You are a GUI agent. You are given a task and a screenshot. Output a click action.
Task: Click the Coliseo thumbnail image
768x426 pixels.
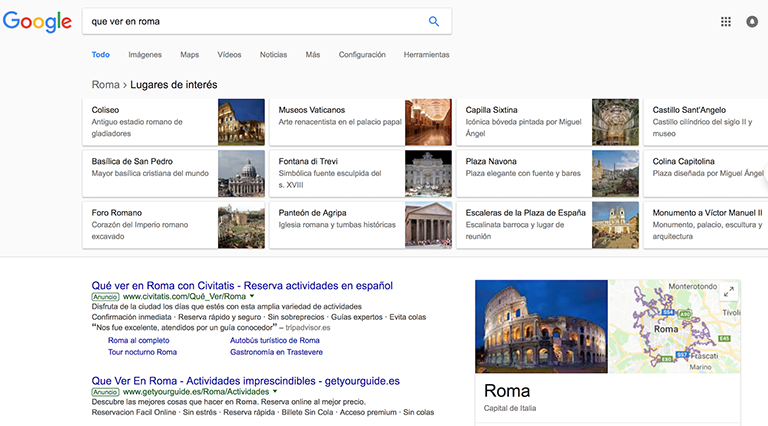(241, 122)
